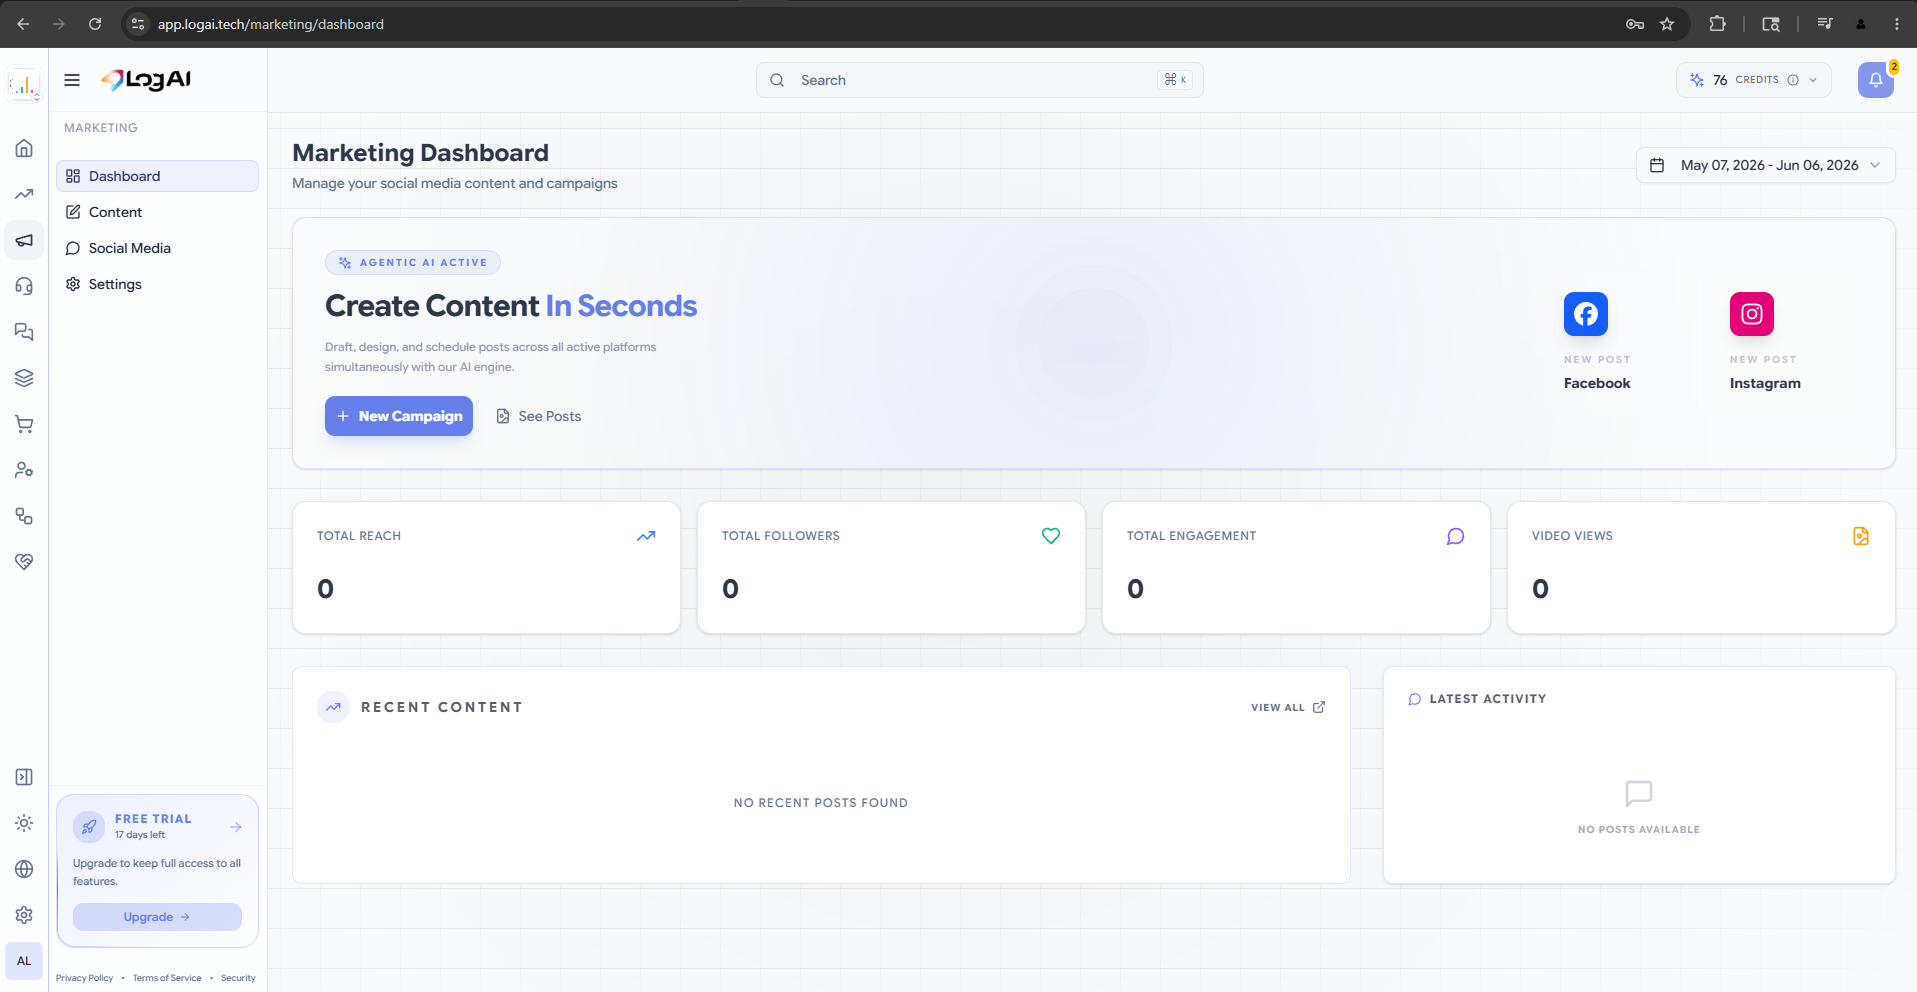The width and height of the screenshot is (1917, 992).
Task: Click the Instagram new post icon
Action: click(1752, 314)
